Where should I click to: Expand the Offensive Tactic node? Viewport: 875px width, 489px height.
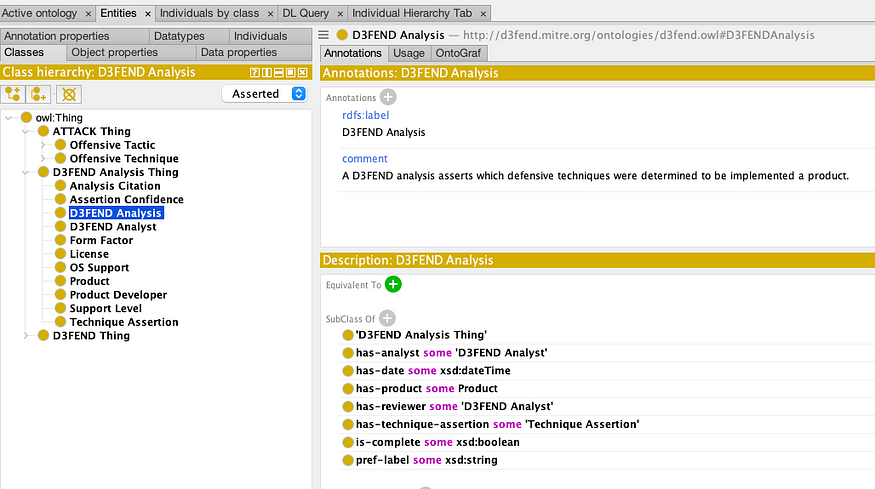42,145
